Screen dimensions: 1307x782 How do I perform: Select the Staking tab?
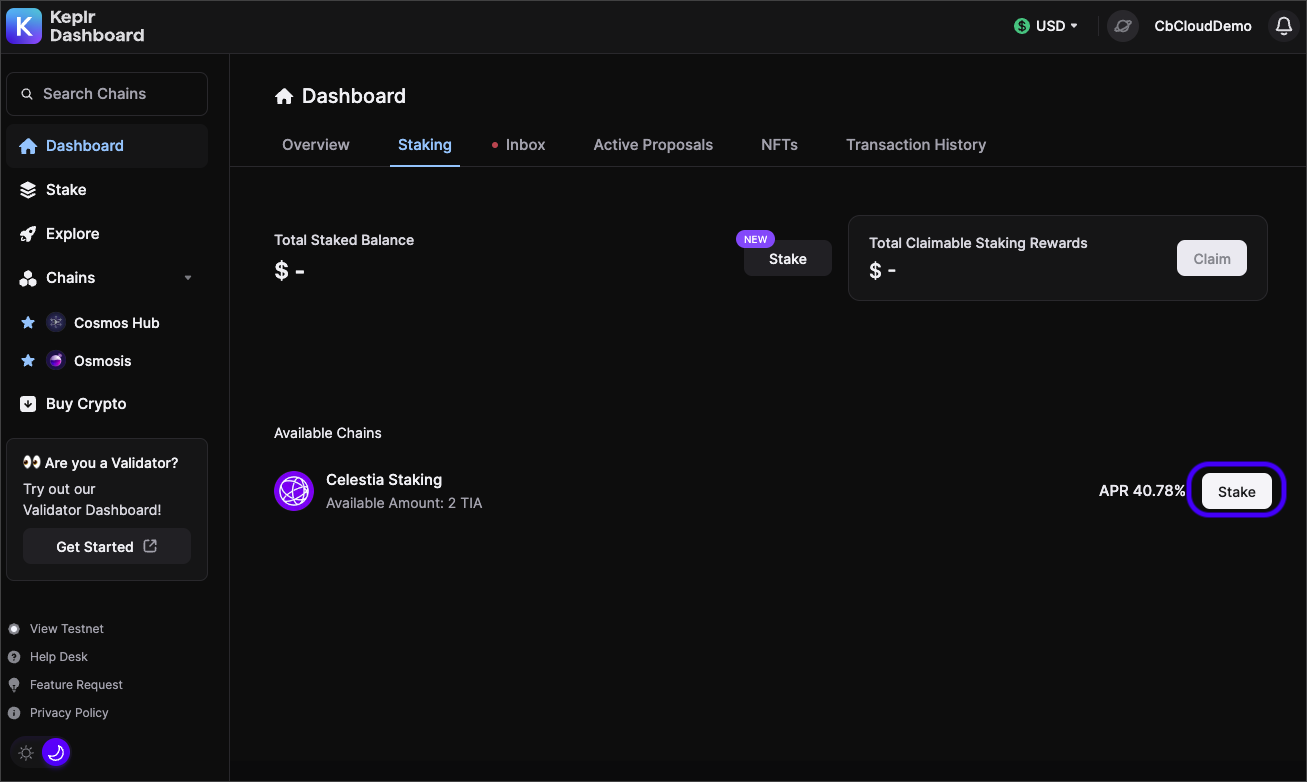(x=425, y=145)
